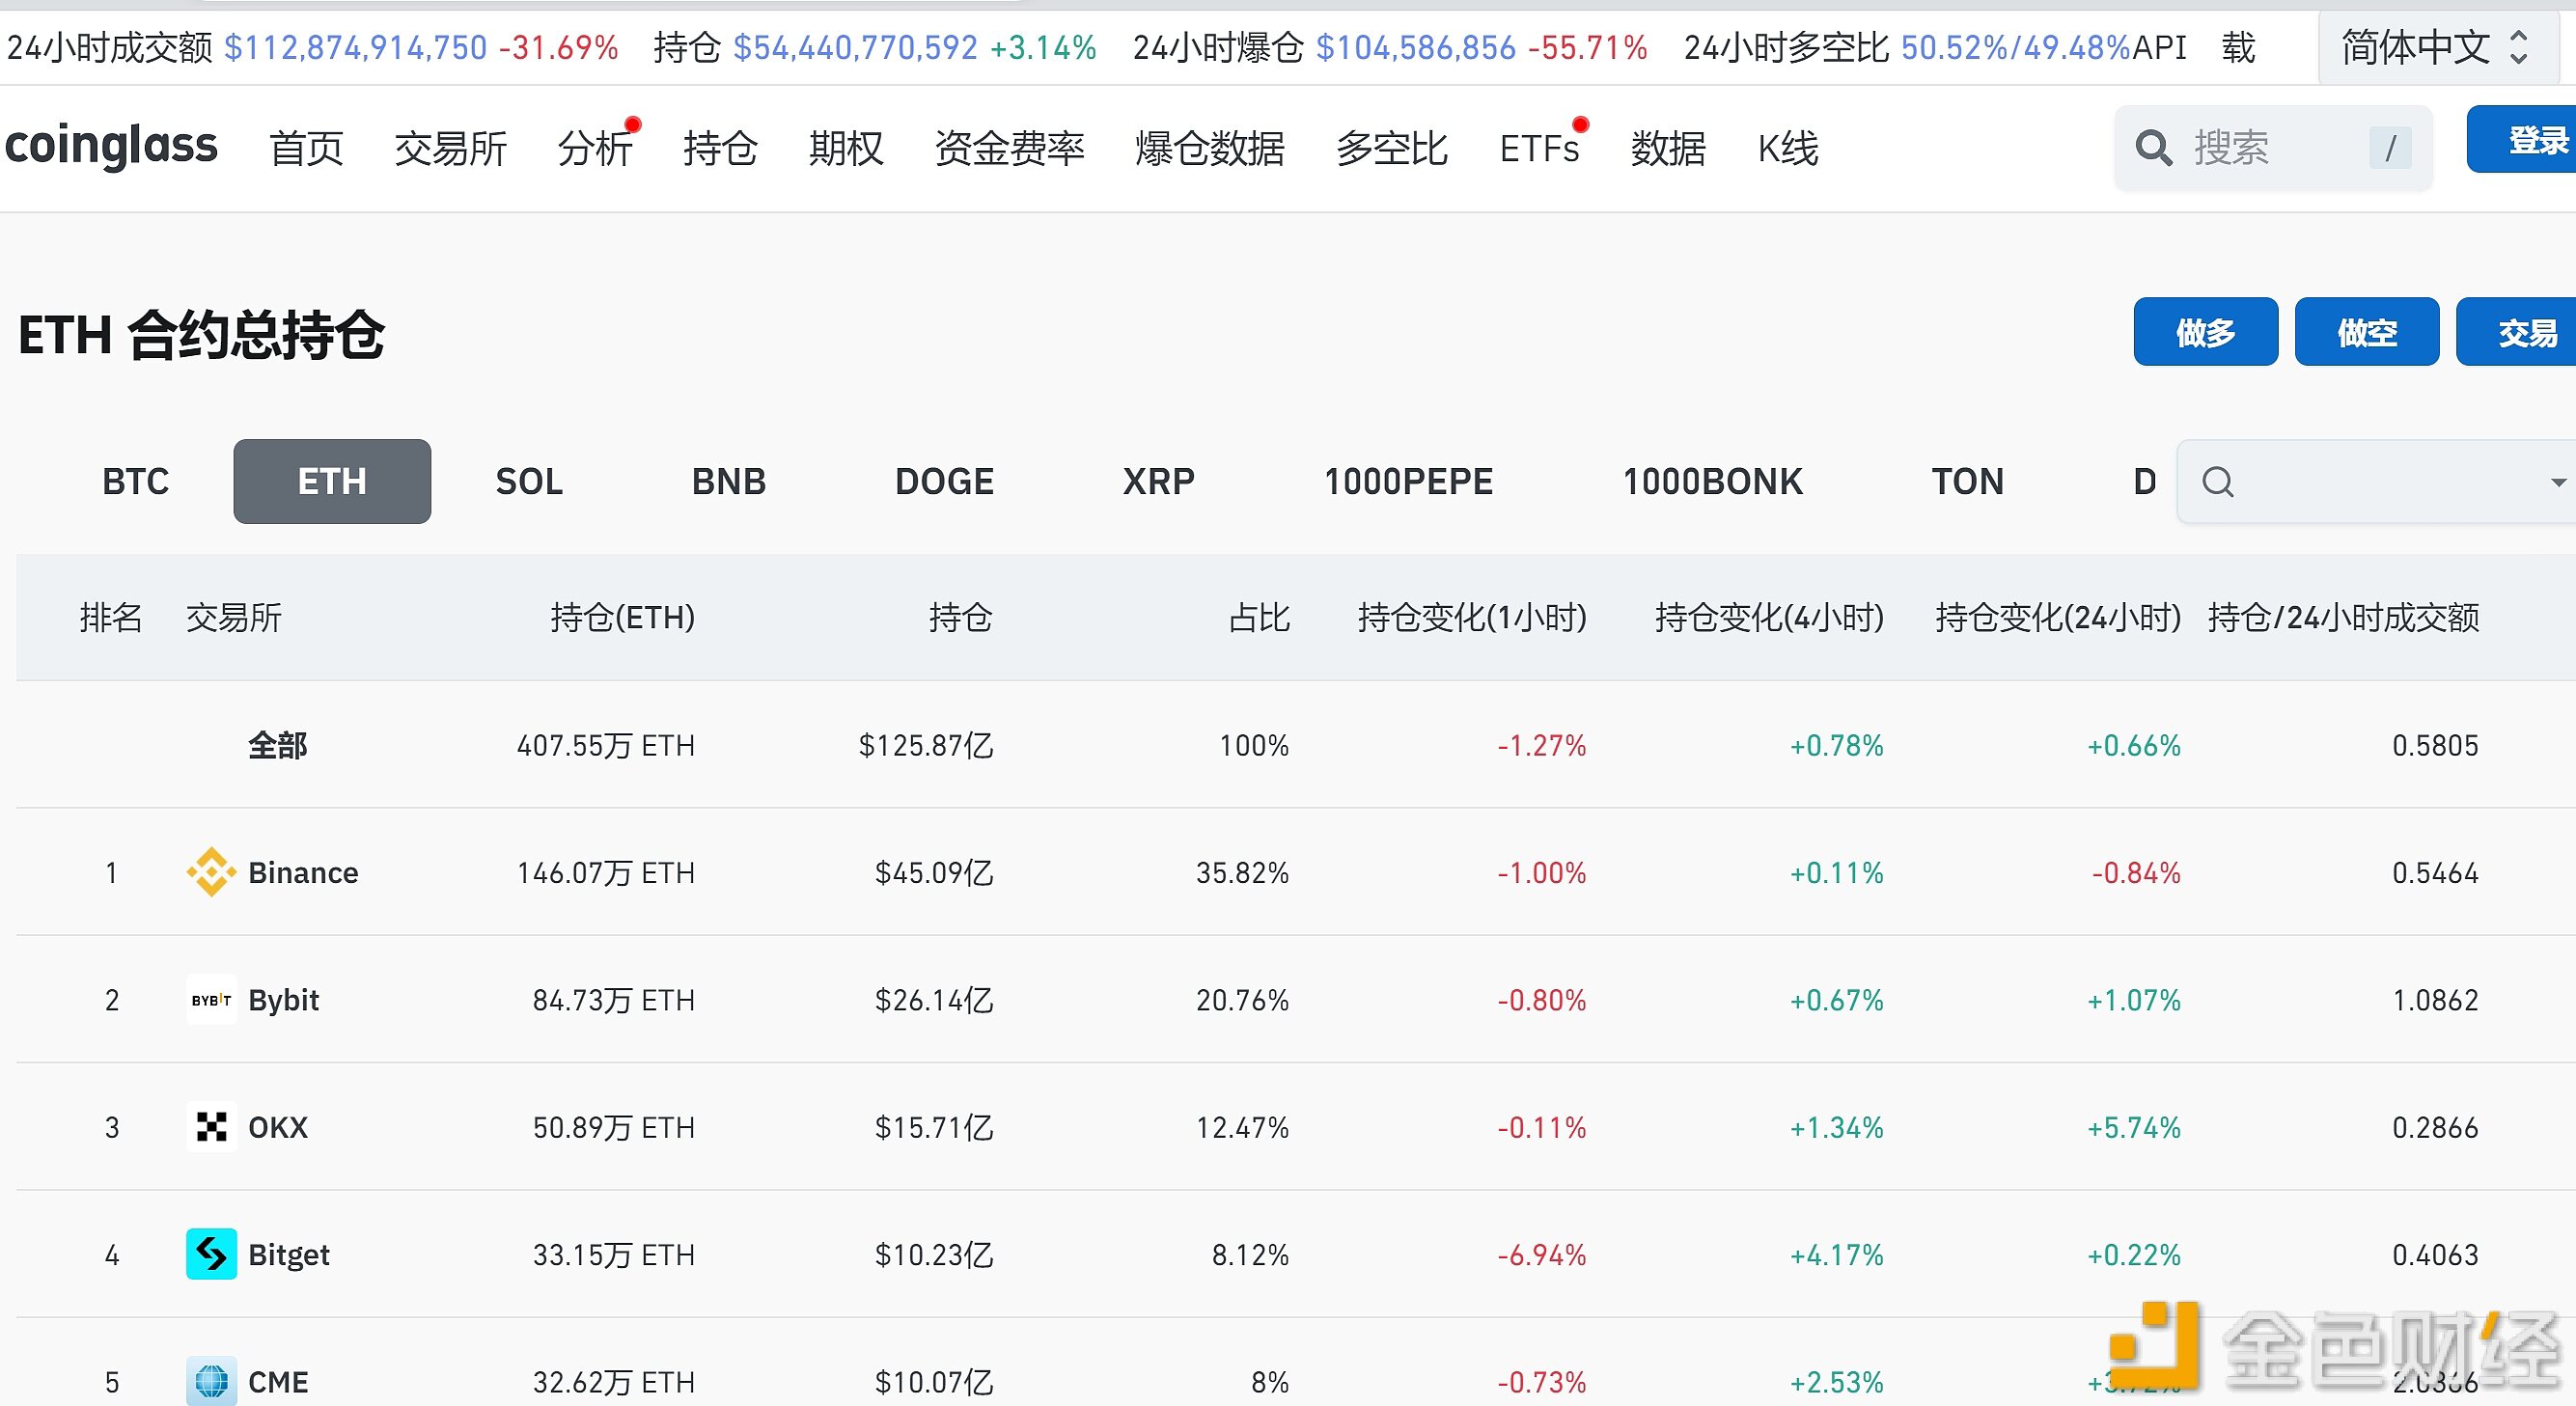
Task: Select the ETH coin tab
Action: pyautogui.click(x=332, y=481)
